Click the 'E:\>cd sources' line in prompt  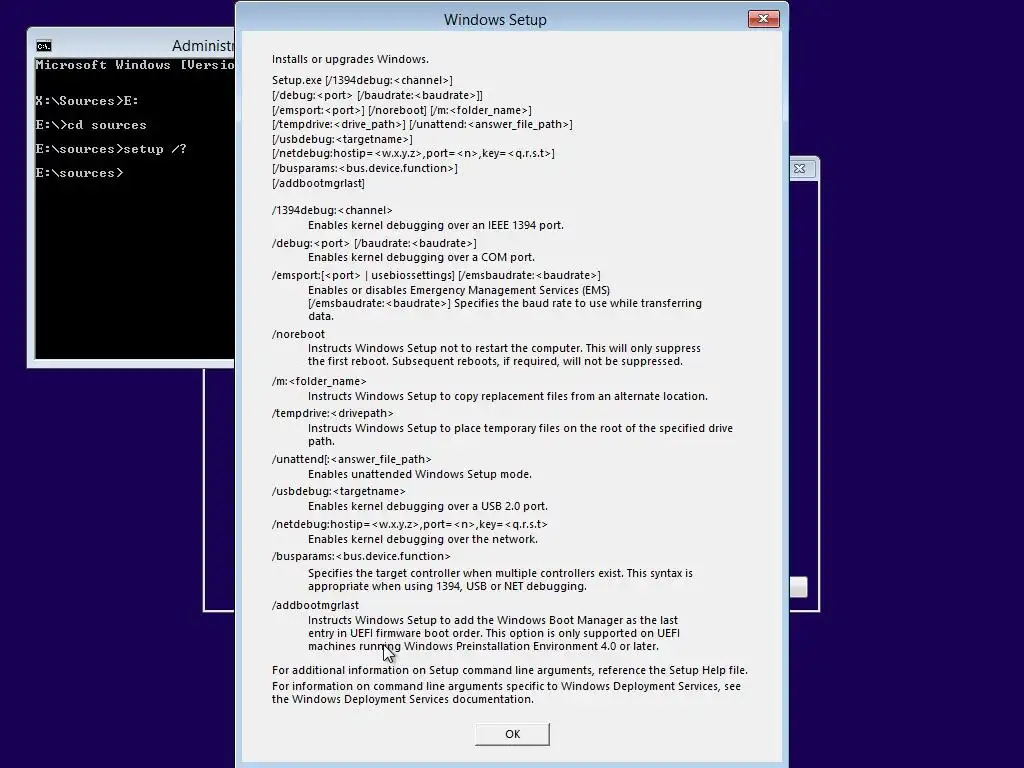[91, 125]
